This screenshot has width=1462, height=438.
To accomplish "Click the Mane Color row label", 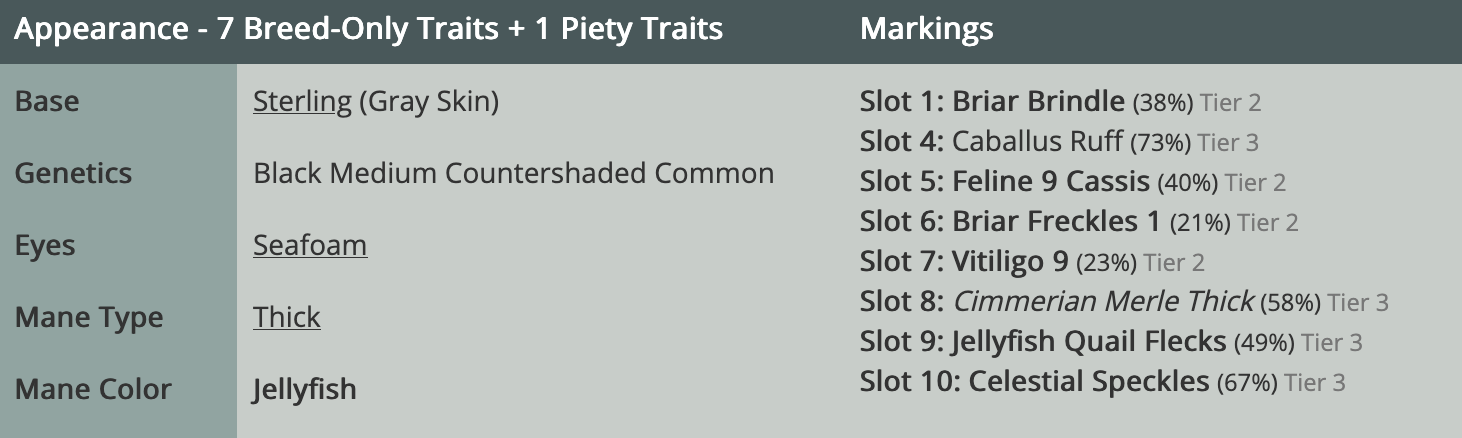I will (93, 389).
